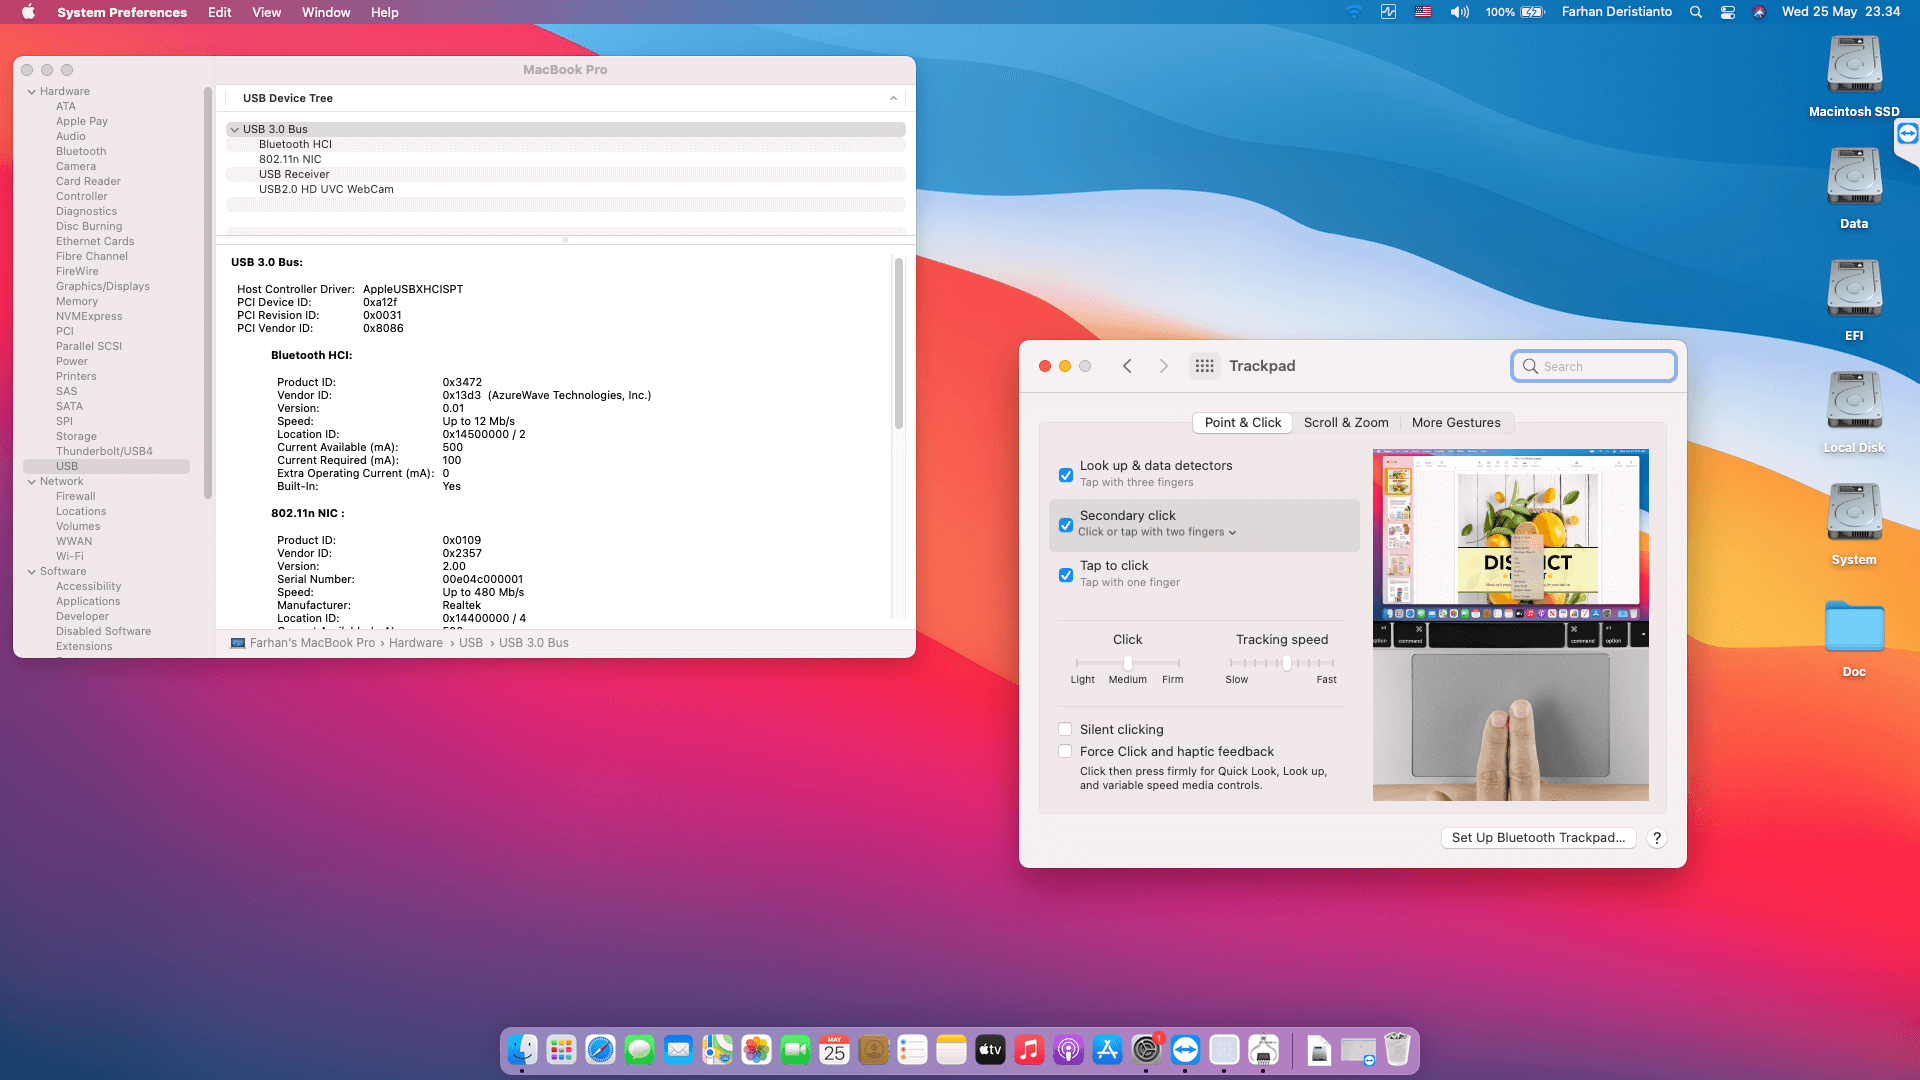Open Notes from the Dock
This screenshot has height=1080, width=1920.
(x=951, y=1050)
